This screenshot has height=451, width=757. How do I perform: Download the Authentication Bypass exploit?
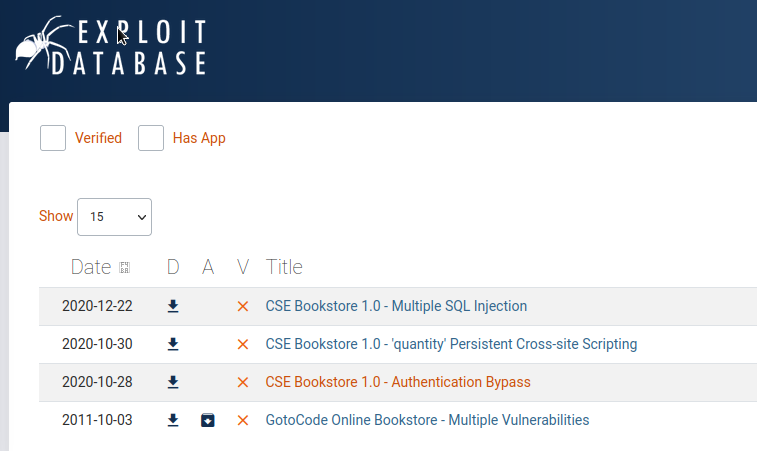pyautogui.click(x=173, y=382)
